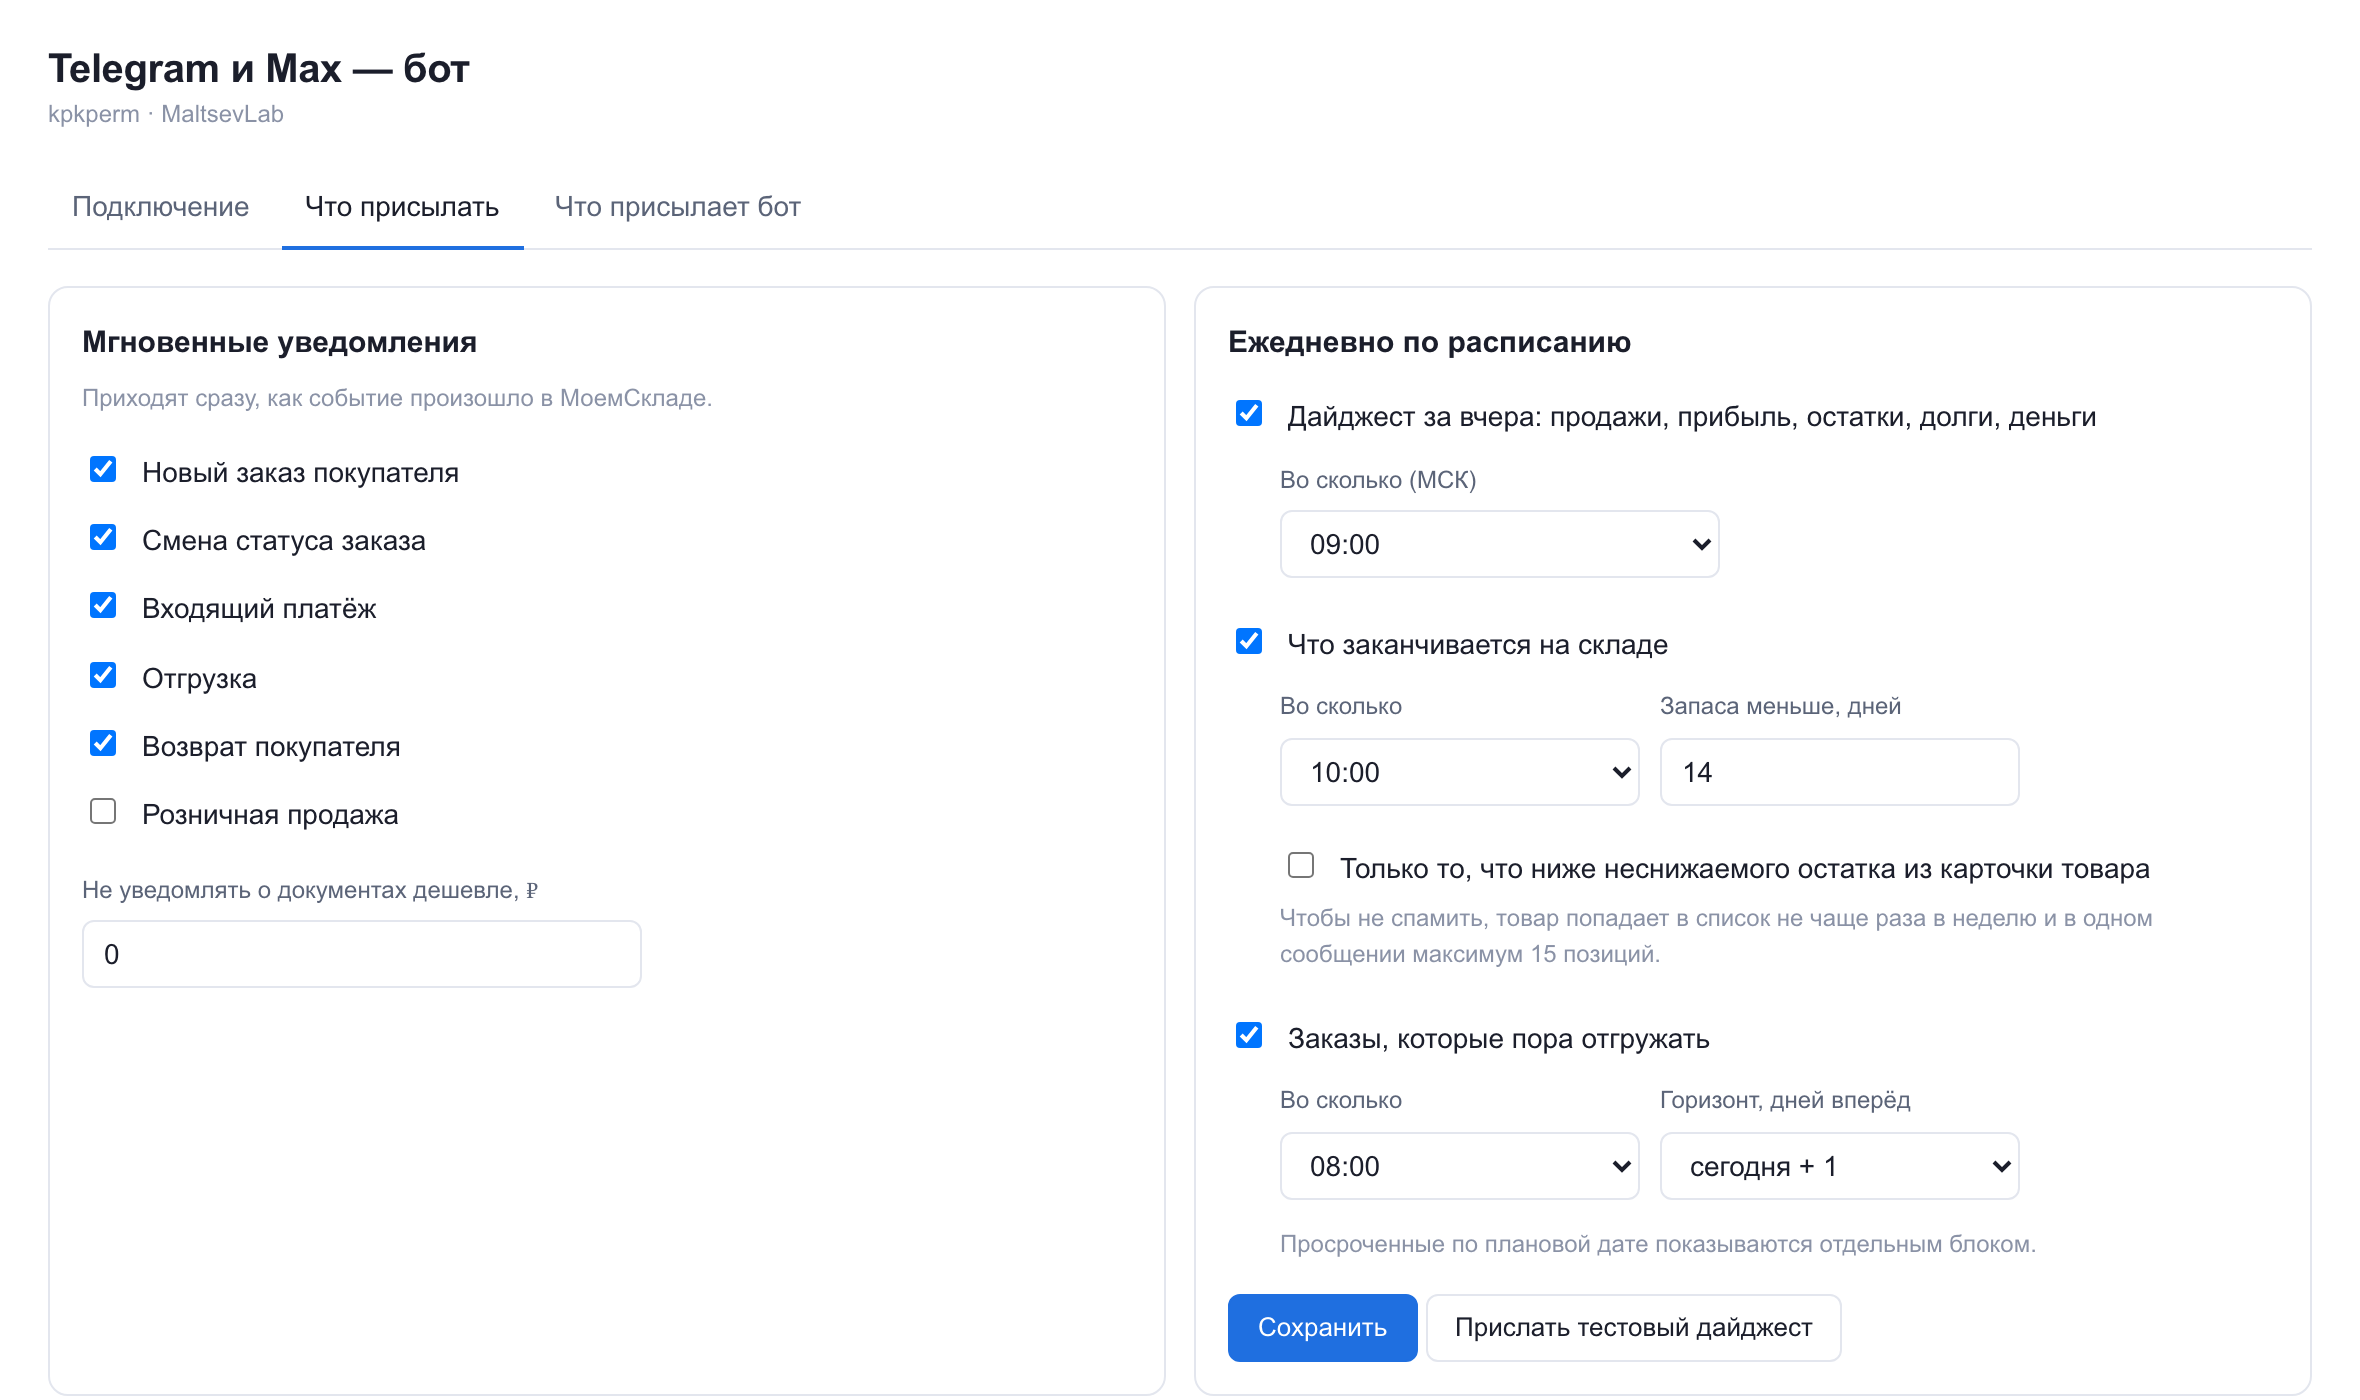Enable Розничная продажа notification

tap(103, 811)
